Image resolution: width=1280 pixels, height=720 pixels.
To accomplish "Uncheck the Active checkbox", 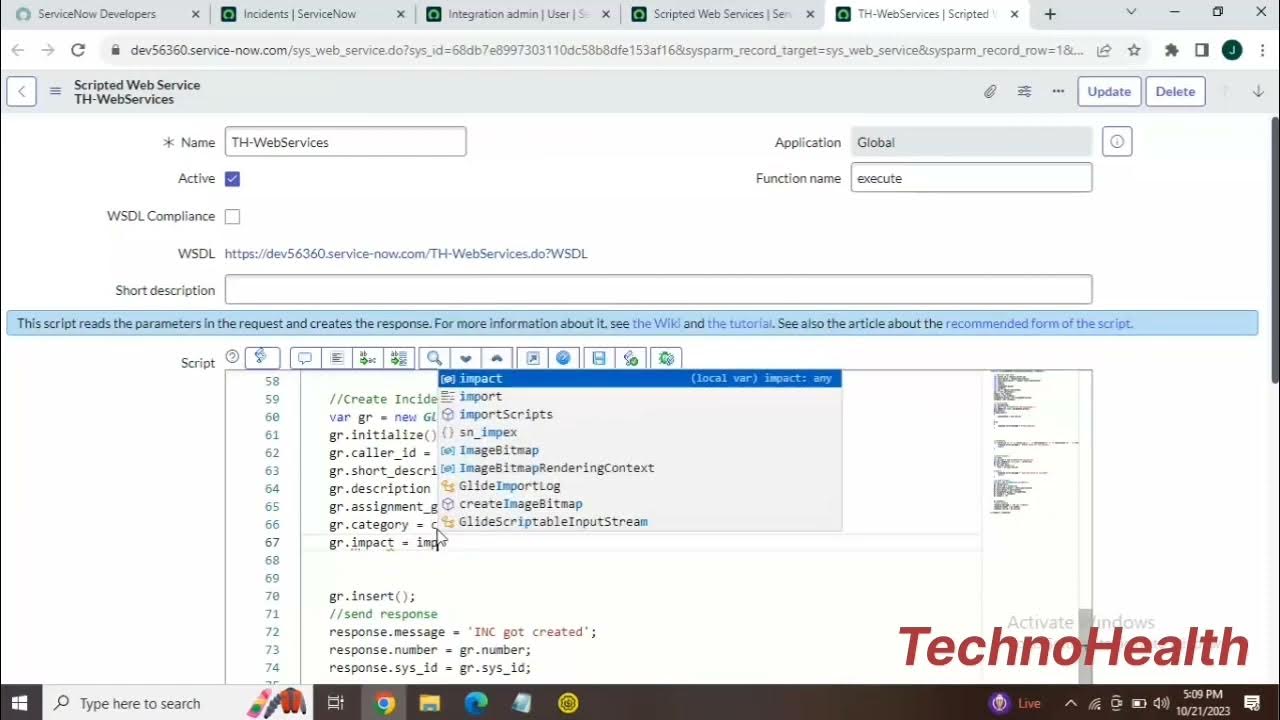I will [x=232, y=179].
